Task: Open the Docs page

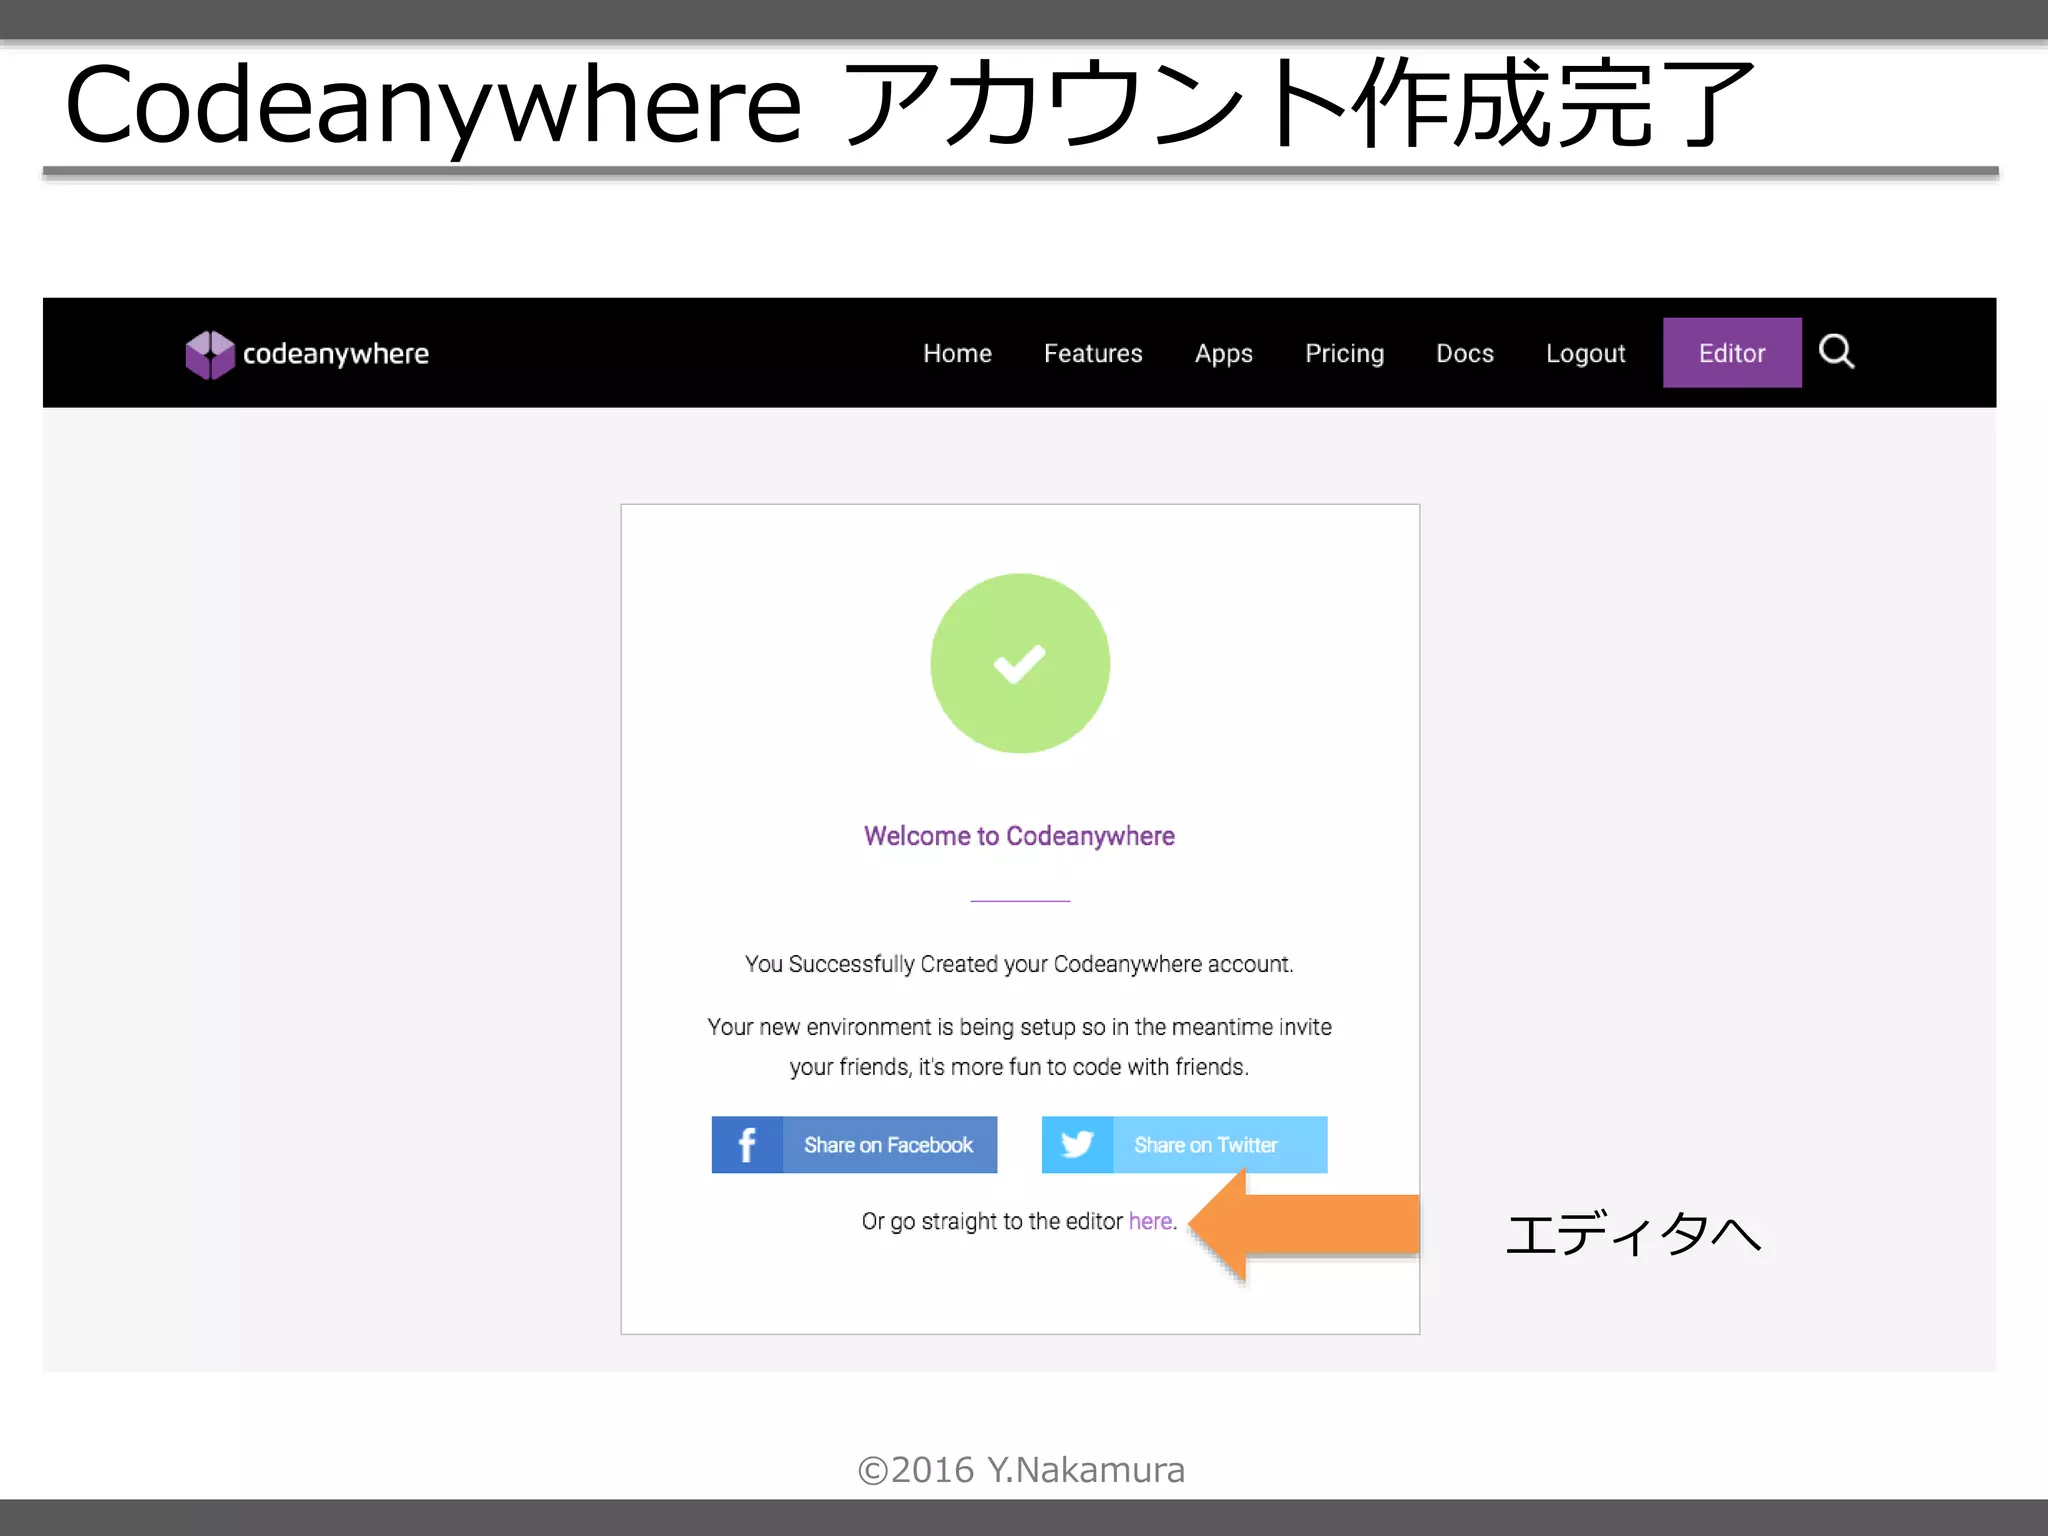Action: (1465, 353)
